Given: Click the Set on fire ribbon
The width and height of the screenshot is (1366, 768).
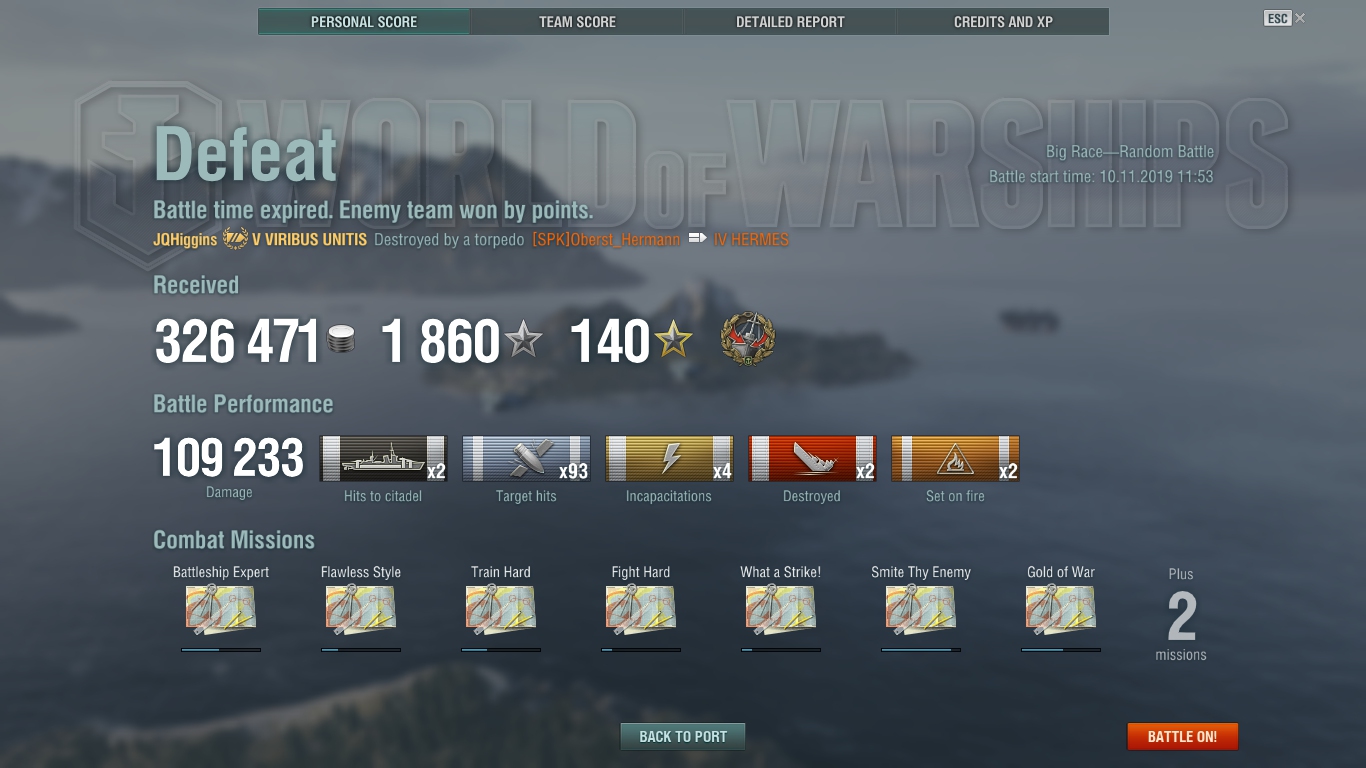Looking at the screenshot, I should coord(955,459).
